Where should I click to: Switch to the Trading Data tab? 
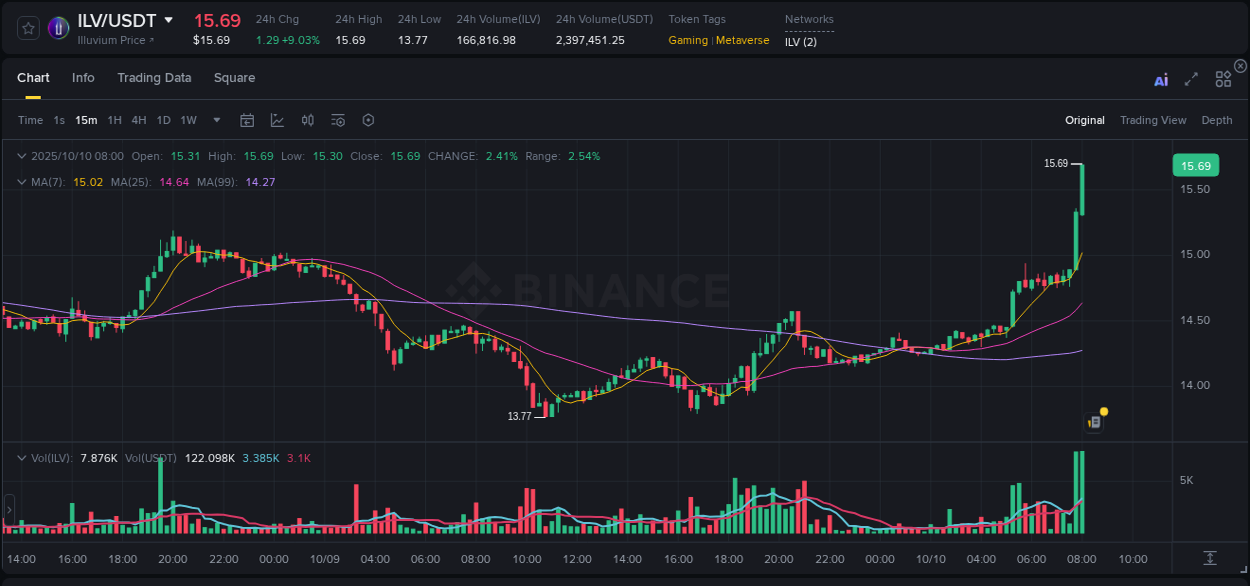click(x=154, y=77)
